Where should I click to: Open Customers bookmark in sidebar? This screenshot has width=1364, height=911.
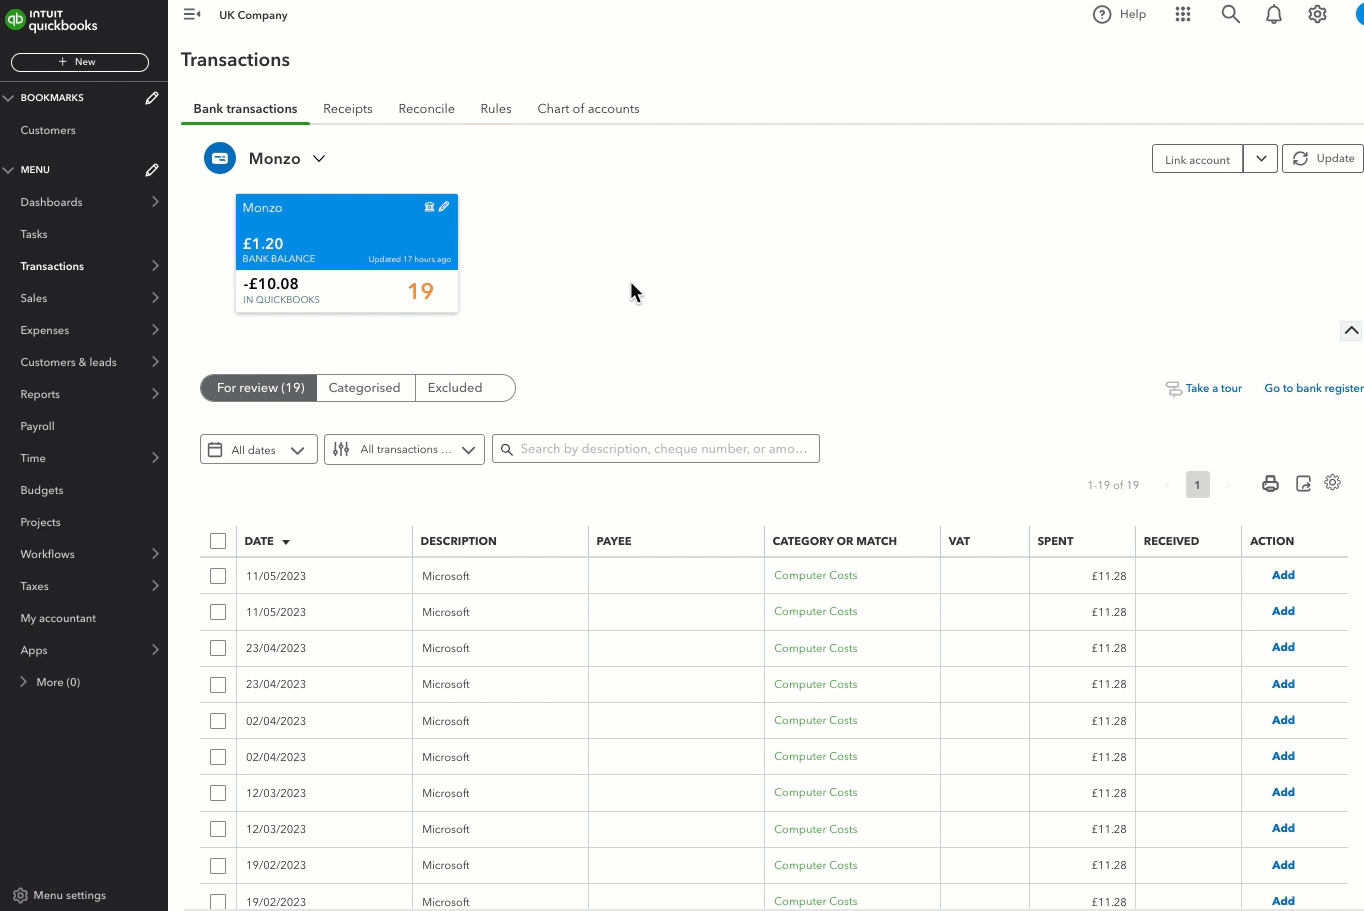(x=48, y=130)
